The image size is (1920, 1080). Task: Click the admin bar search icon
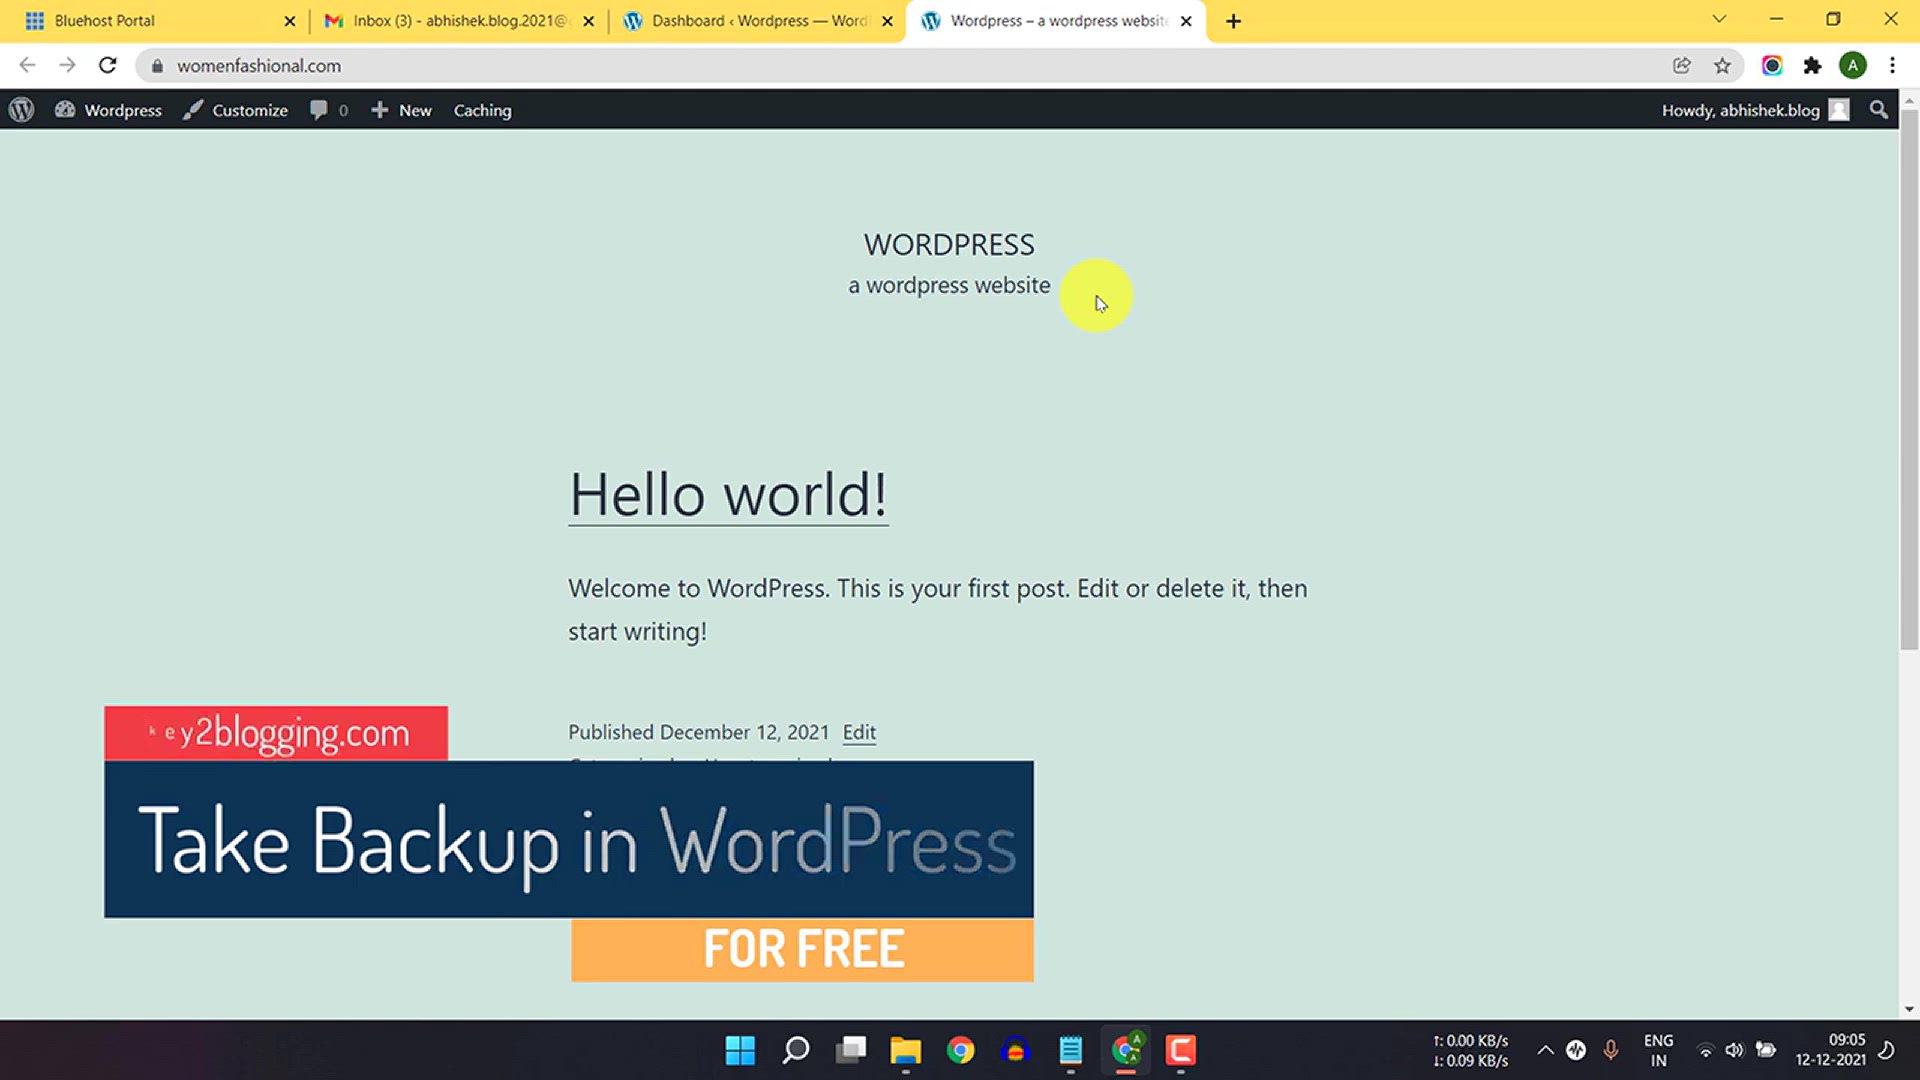tap(1879, 110)
